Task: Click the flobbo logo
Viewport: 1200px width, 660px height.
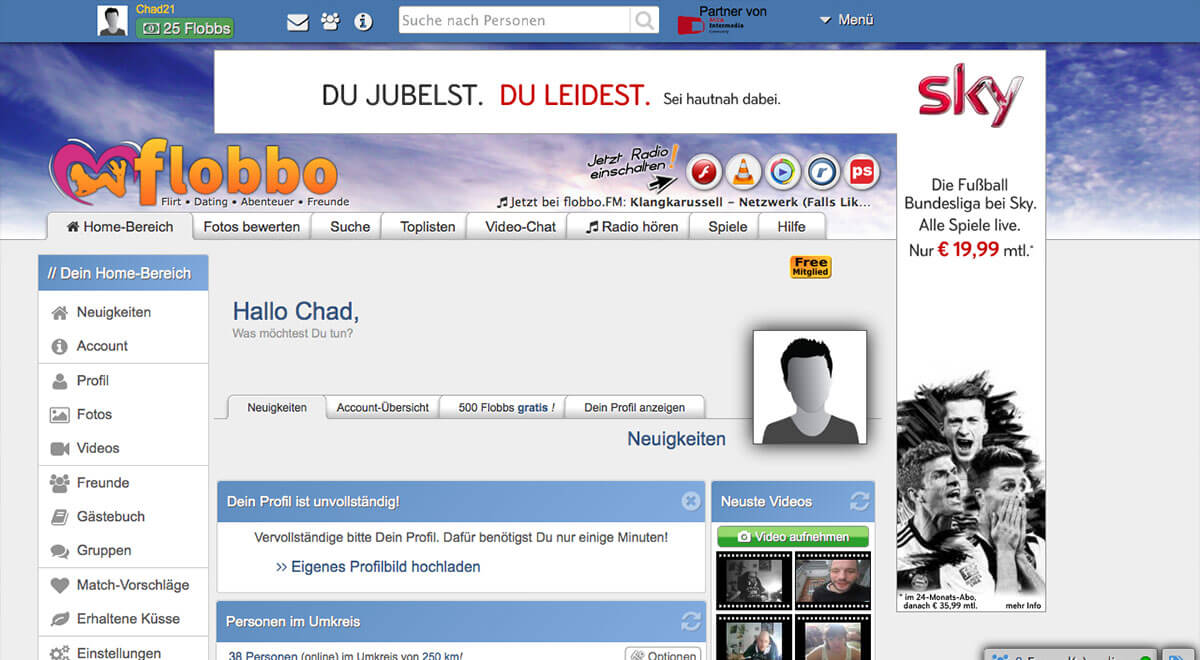Action: [193, 172]
